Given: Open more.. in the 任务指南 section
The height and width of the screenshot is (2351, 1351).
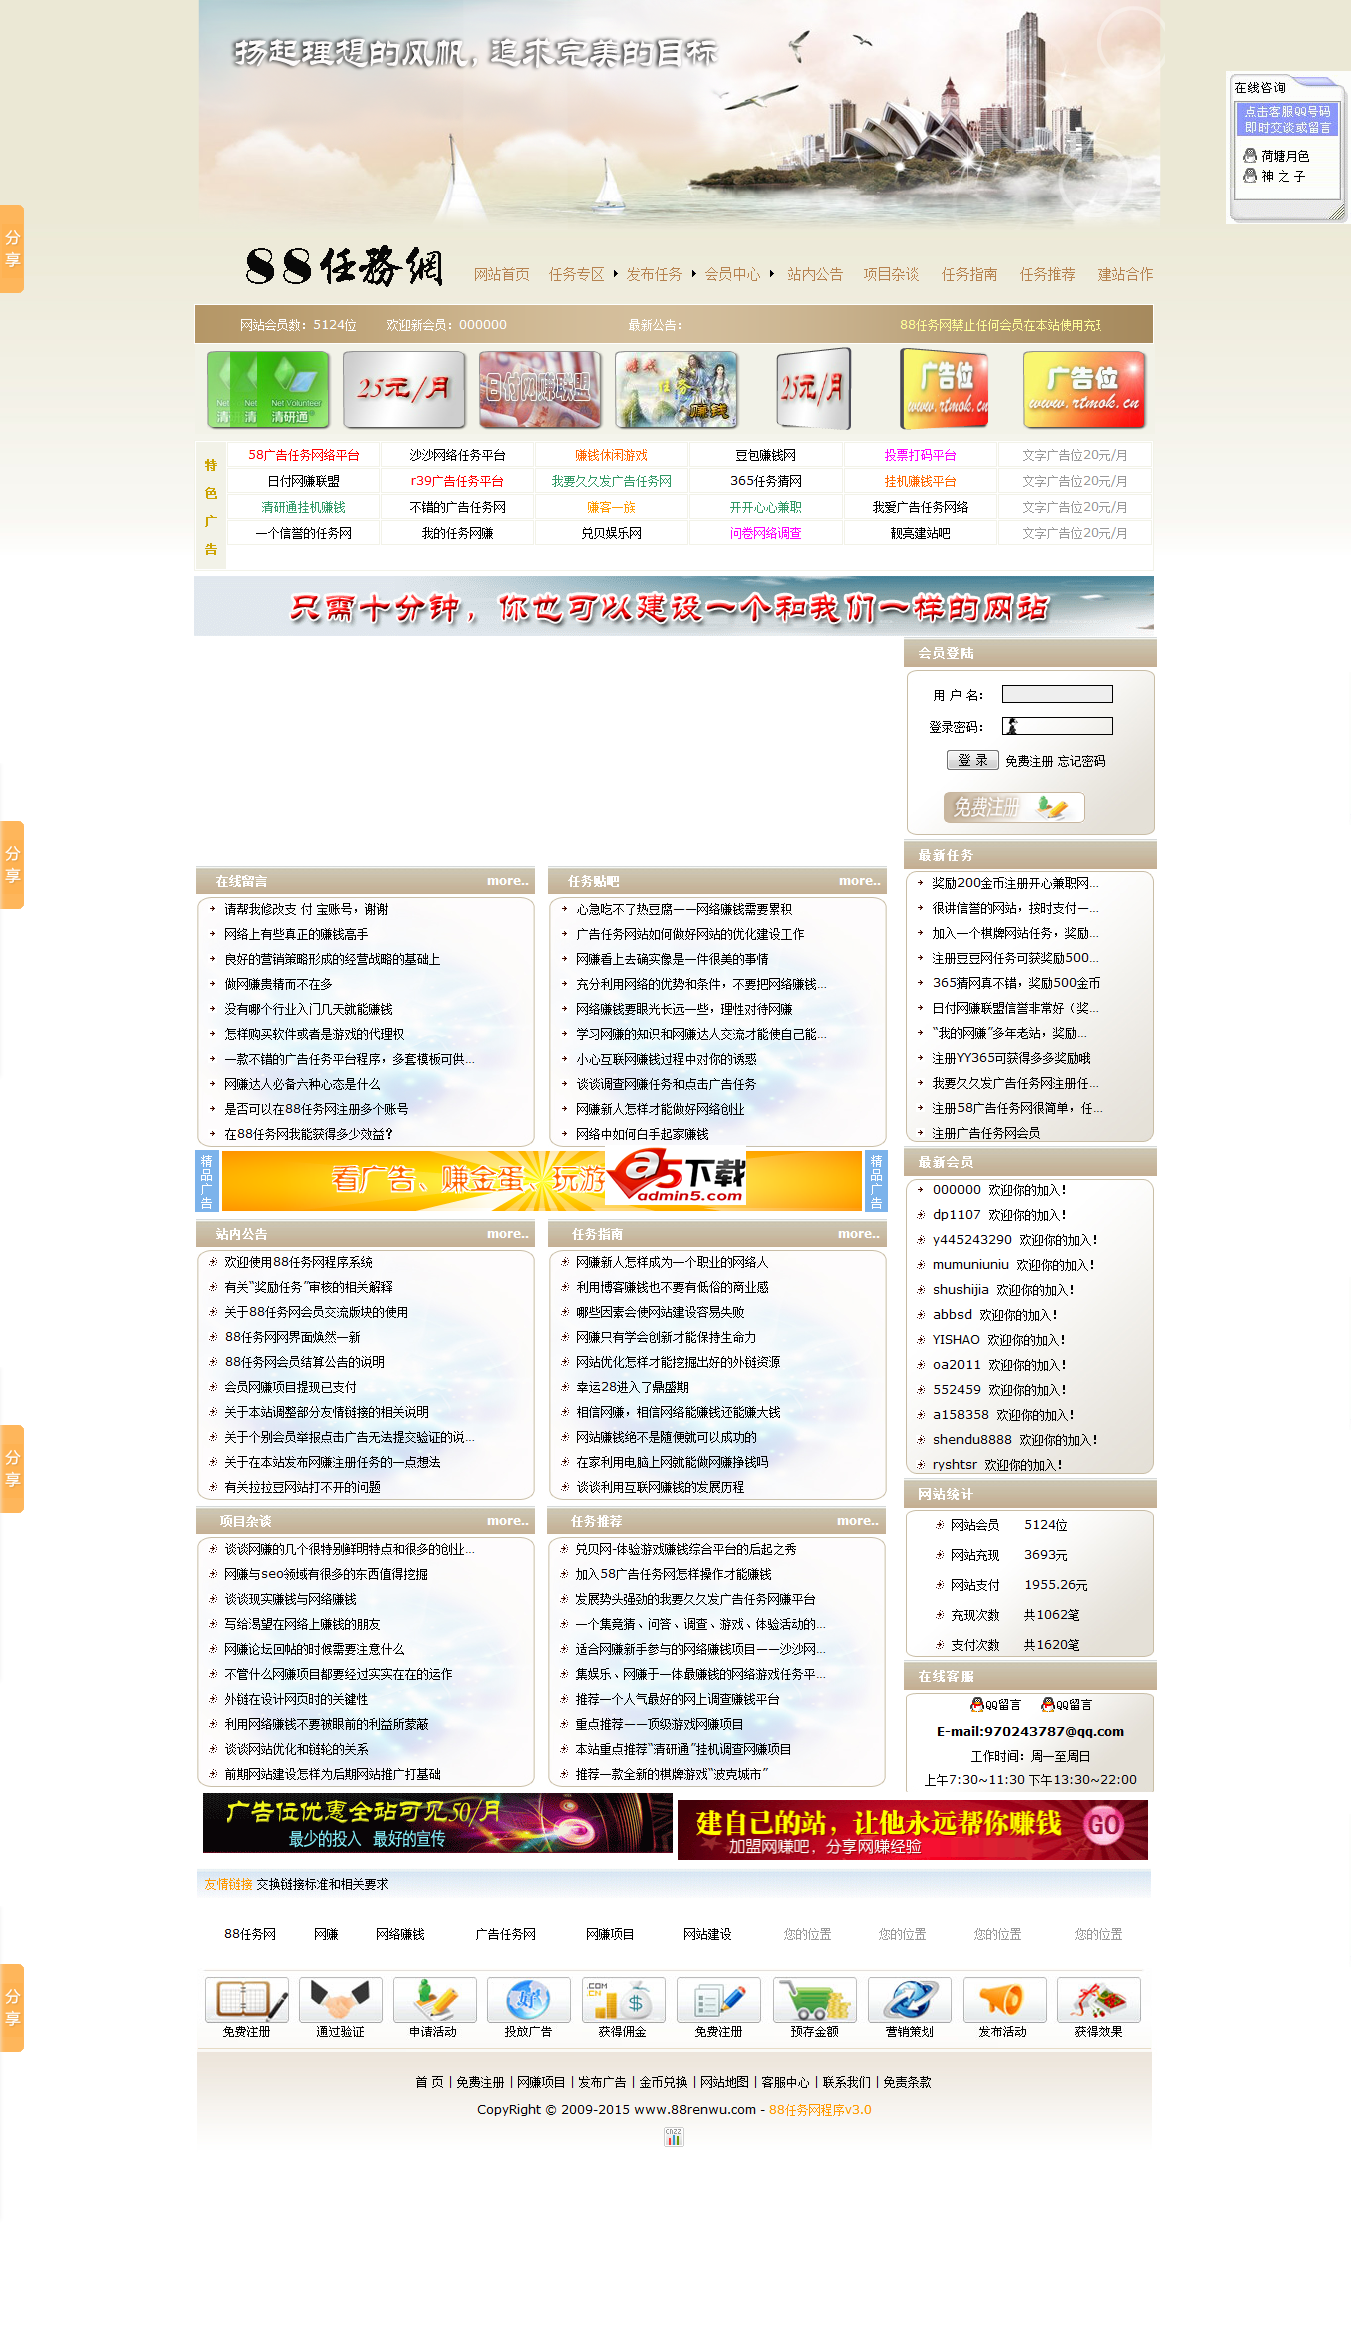Looking at the screenshot, I should (859, 1234).
